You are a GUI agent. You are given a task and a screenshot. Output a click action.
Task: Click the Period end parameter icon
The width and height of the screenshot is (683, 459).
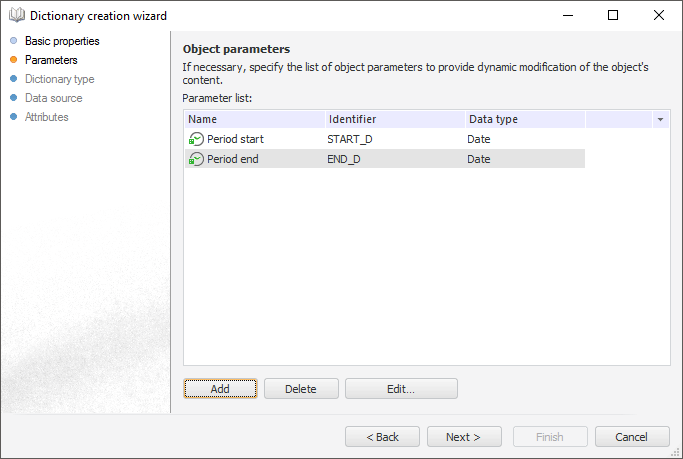pos(196,159)
